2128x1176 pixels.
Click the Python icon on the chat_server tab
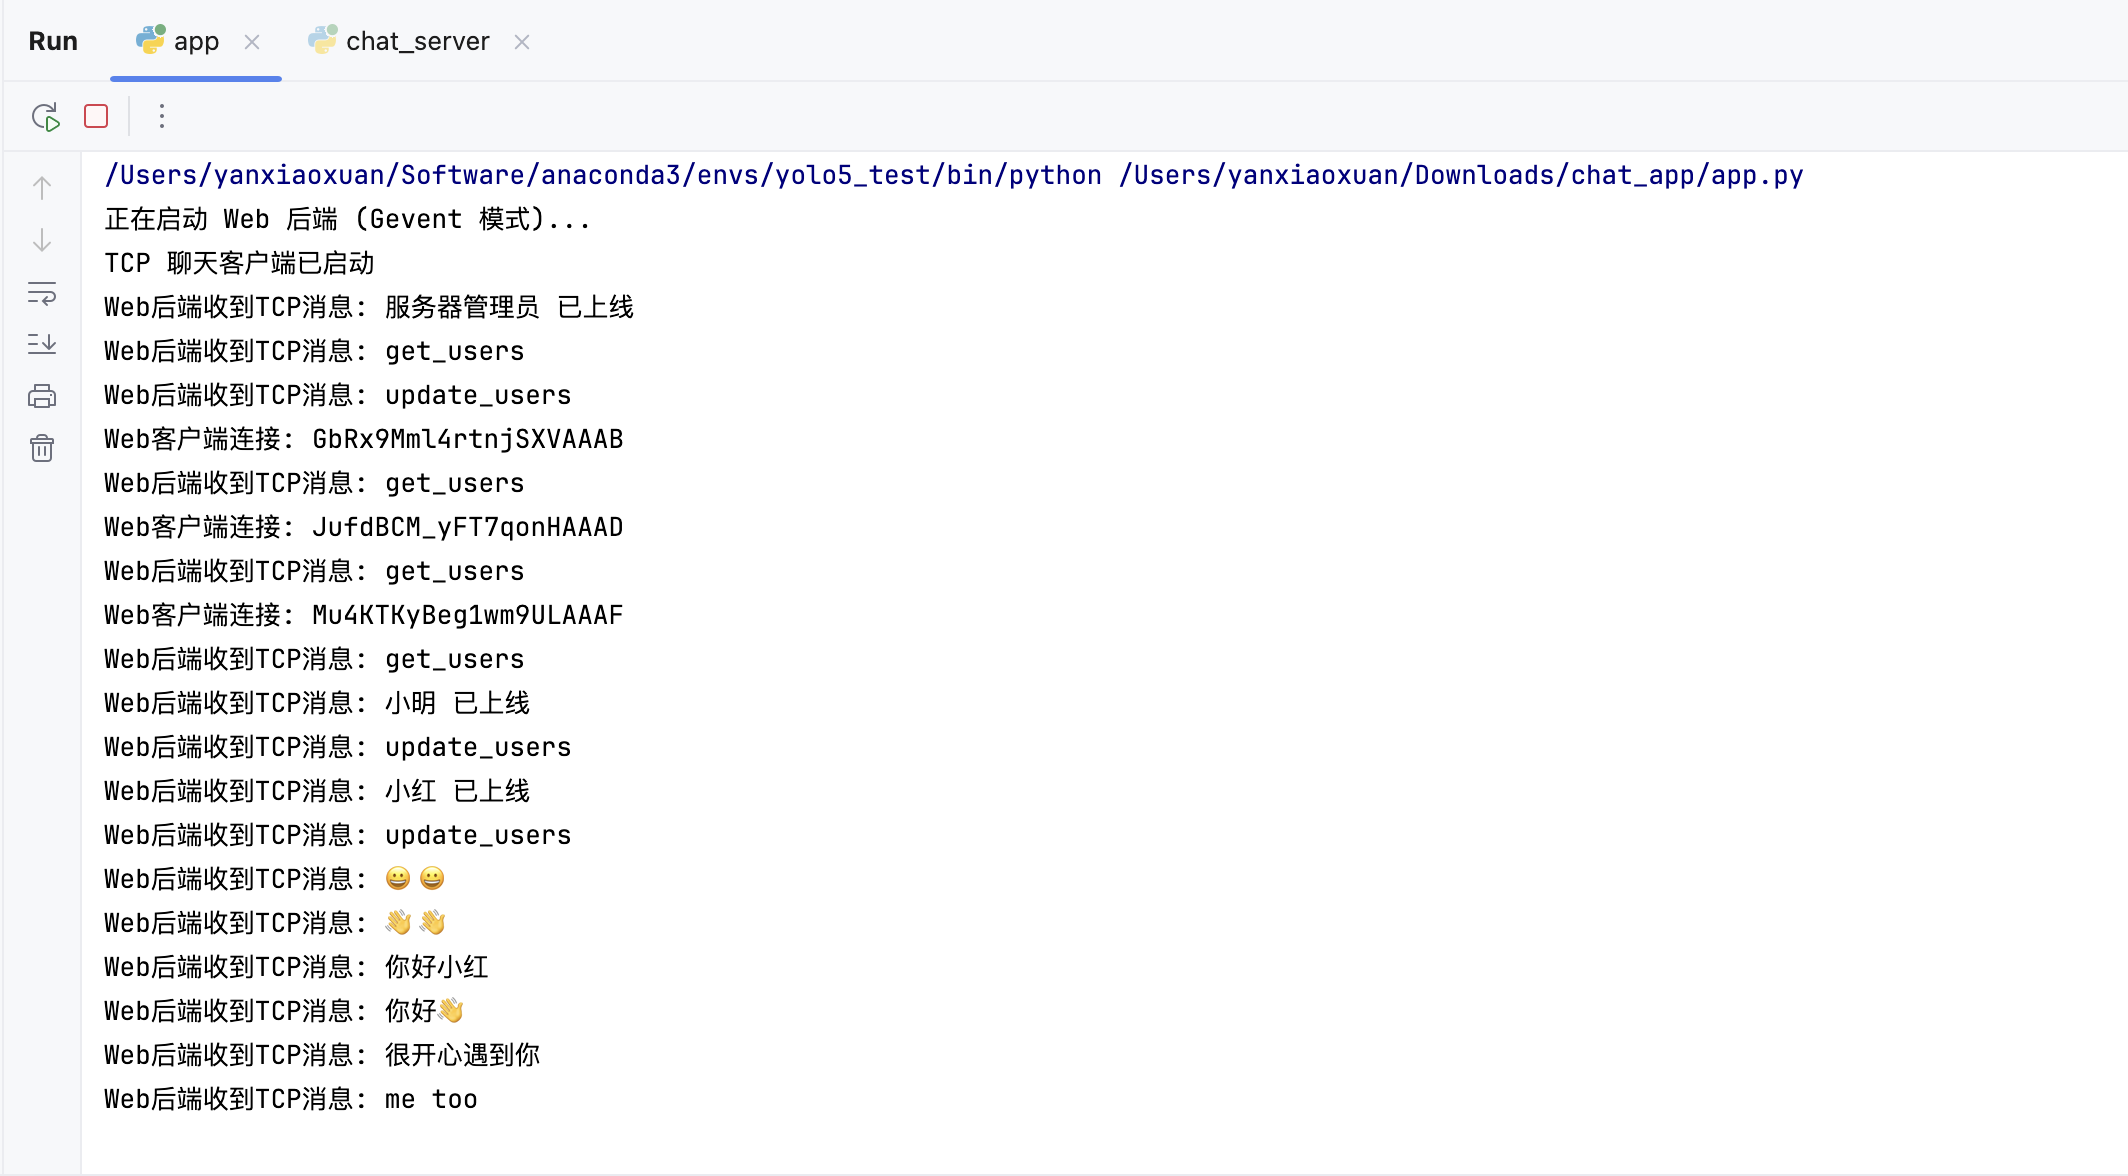(322, 41)
